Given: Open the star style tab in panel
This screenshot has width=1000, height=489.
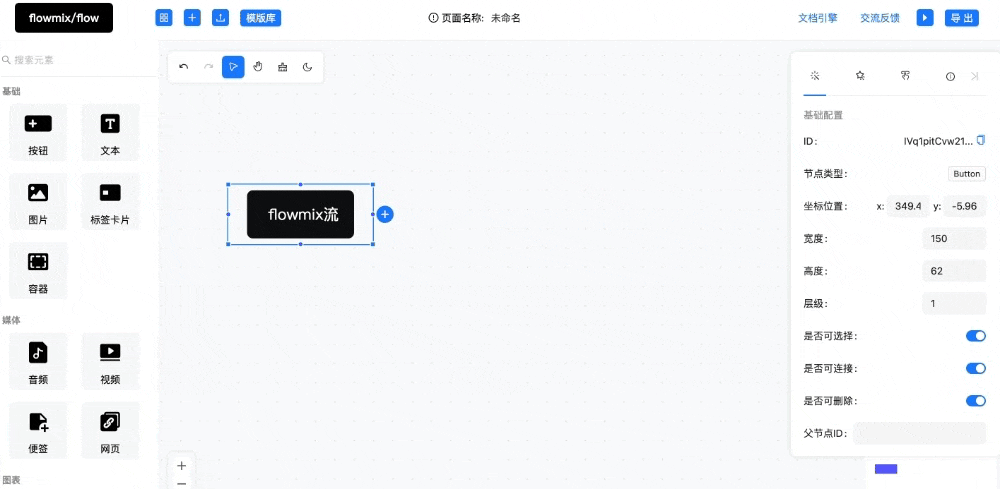Looking at the screenshot, I should [860, 75].
